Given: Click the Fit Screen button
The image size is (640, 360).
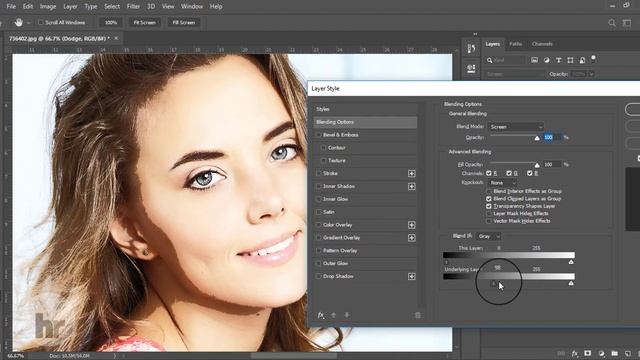Looking at the screenshot, I should click(144, 22).
